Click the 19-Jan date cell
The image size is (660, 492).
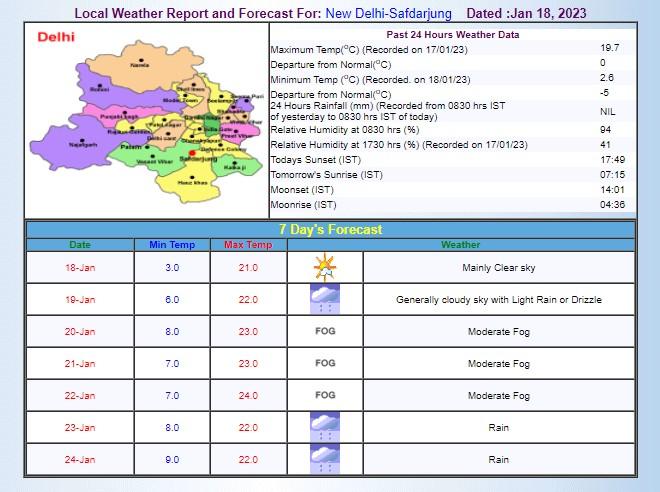79,299
